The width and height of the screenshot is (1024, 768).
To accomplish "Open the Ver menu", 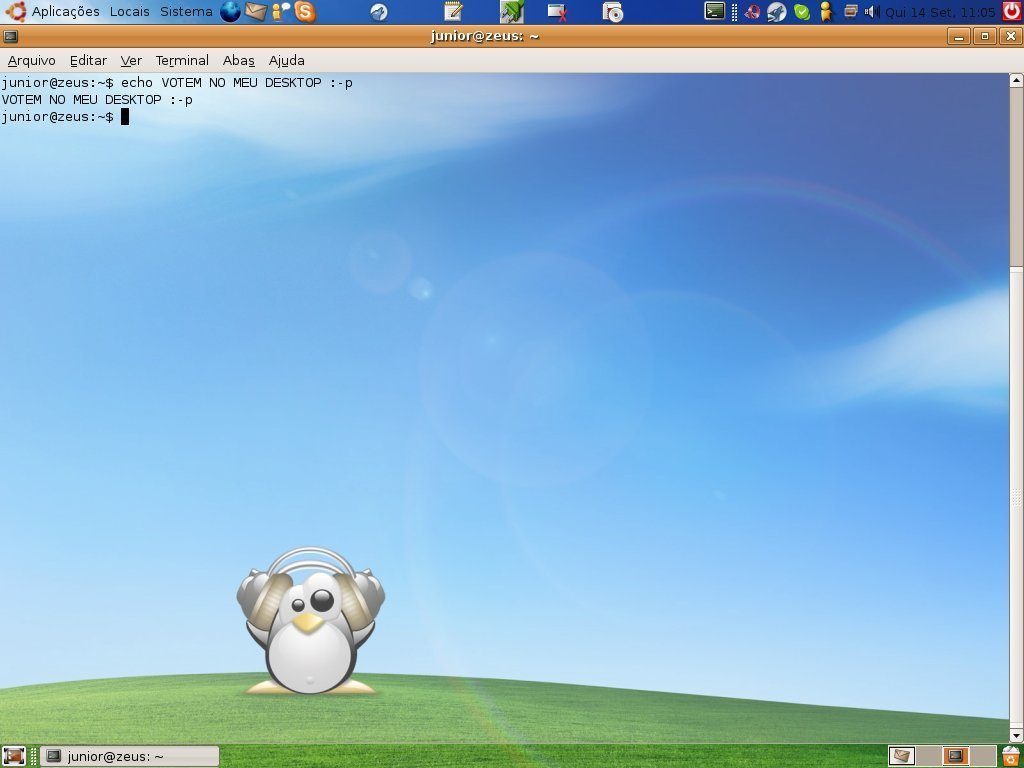I will point(131,61).
